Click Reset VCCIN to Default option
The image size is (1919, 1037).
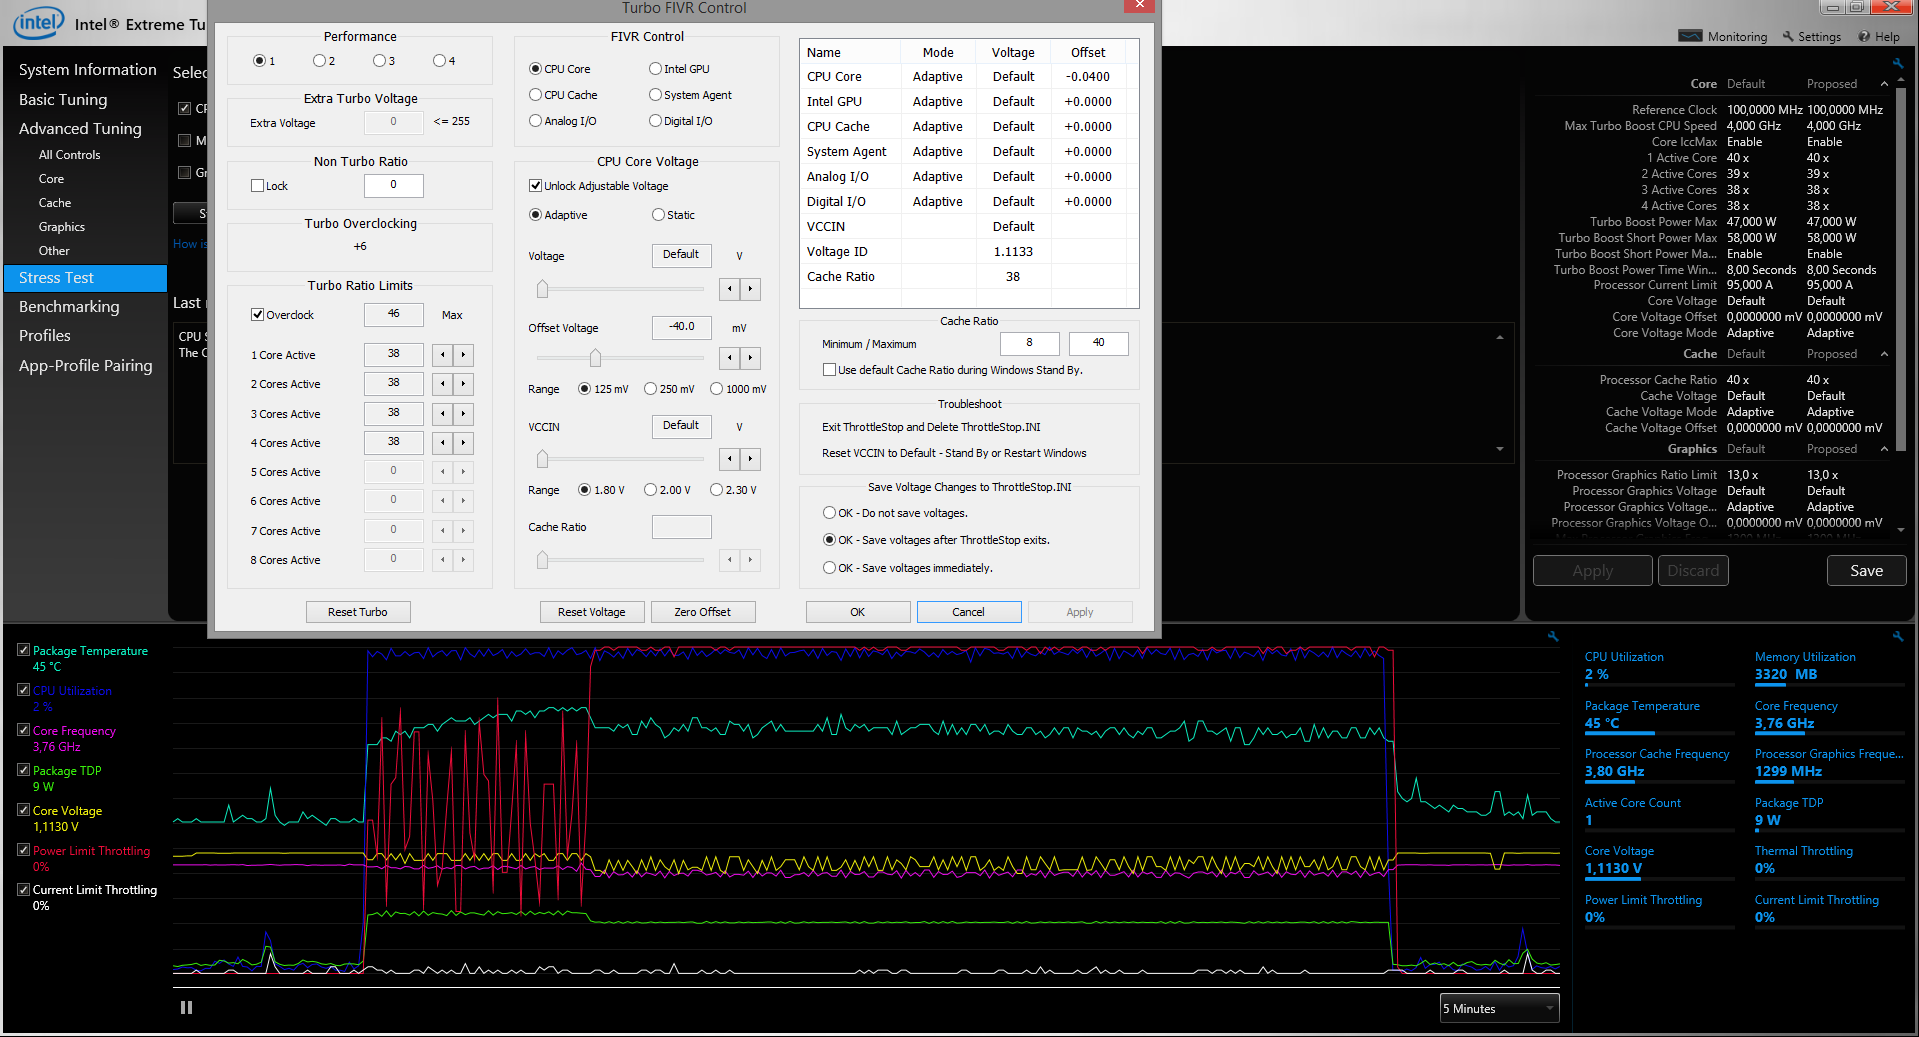(x=954, y=453)
